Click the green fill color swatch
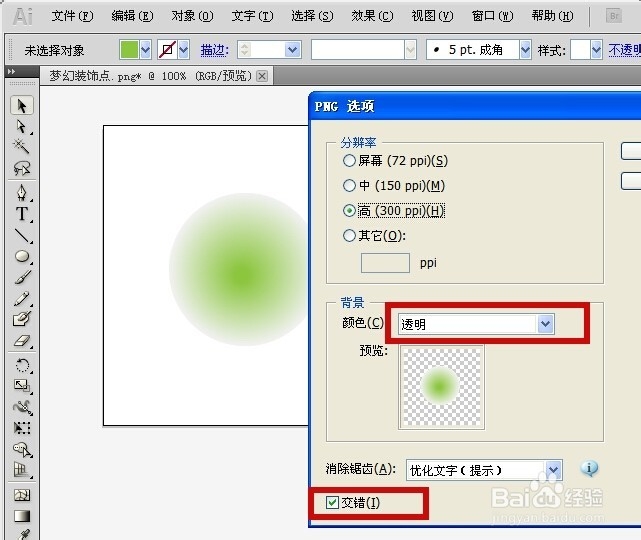 [129, 50]
